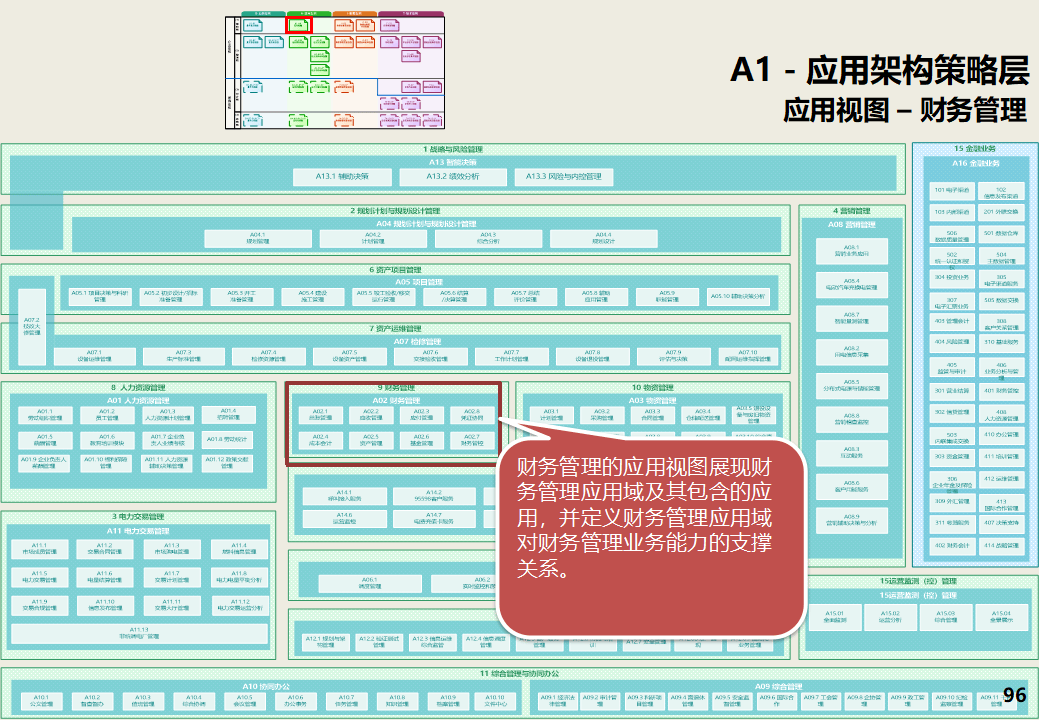Select the A11.12 box in 电力交易管理
The image size is (1039, 720).
click(x=240, y=605)
